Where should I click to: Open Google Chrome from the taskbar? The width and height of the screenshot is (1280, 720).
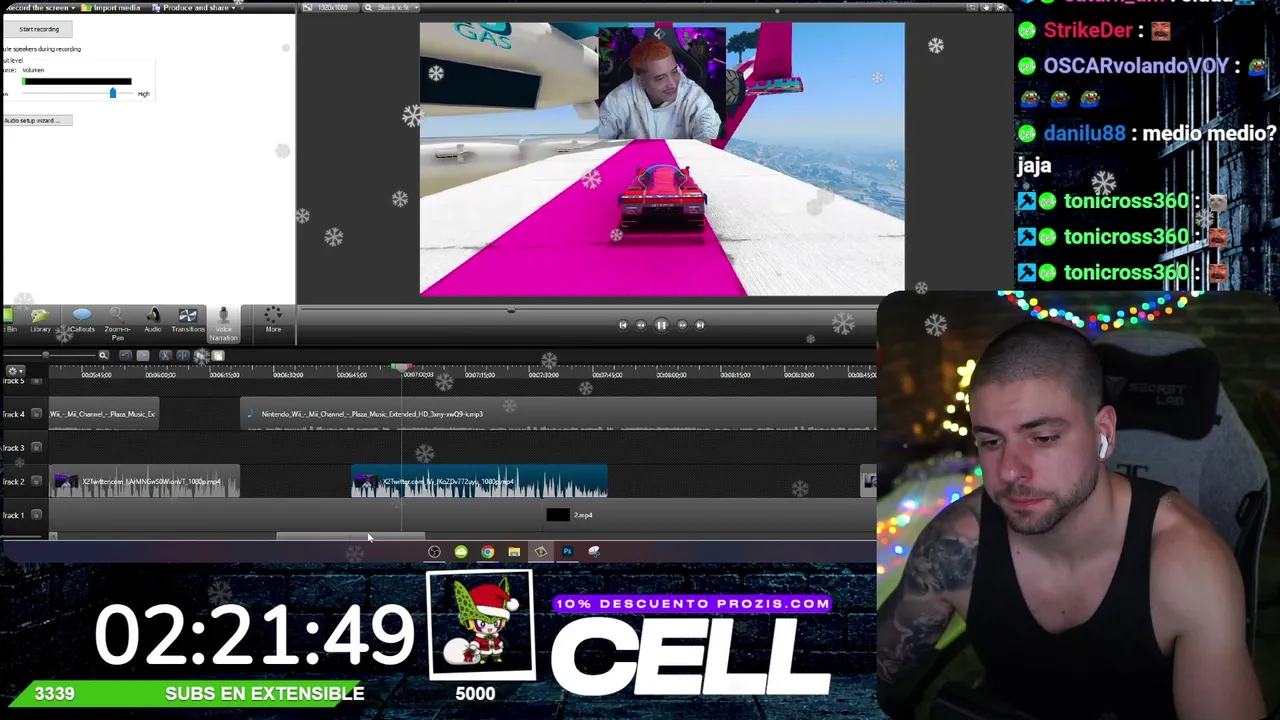488,552
